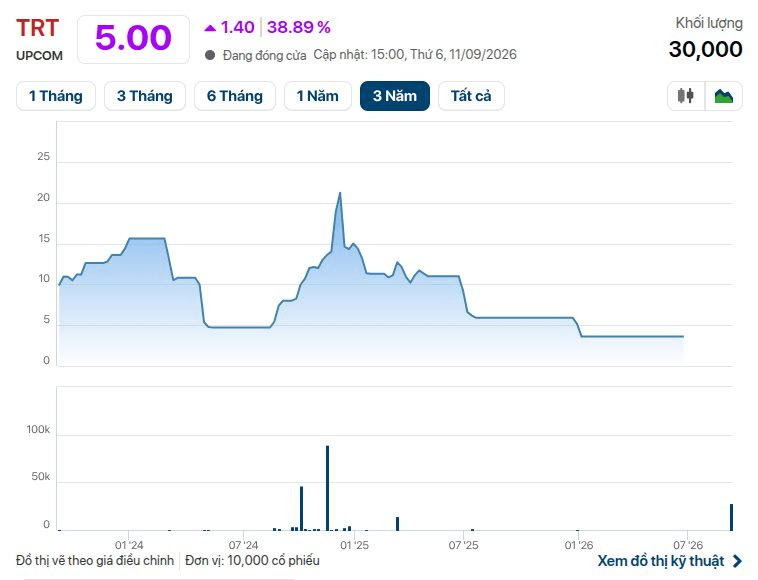Show the Tất cả time range
The width and height of the screenshot is (758, 580).
pos(471,96)
